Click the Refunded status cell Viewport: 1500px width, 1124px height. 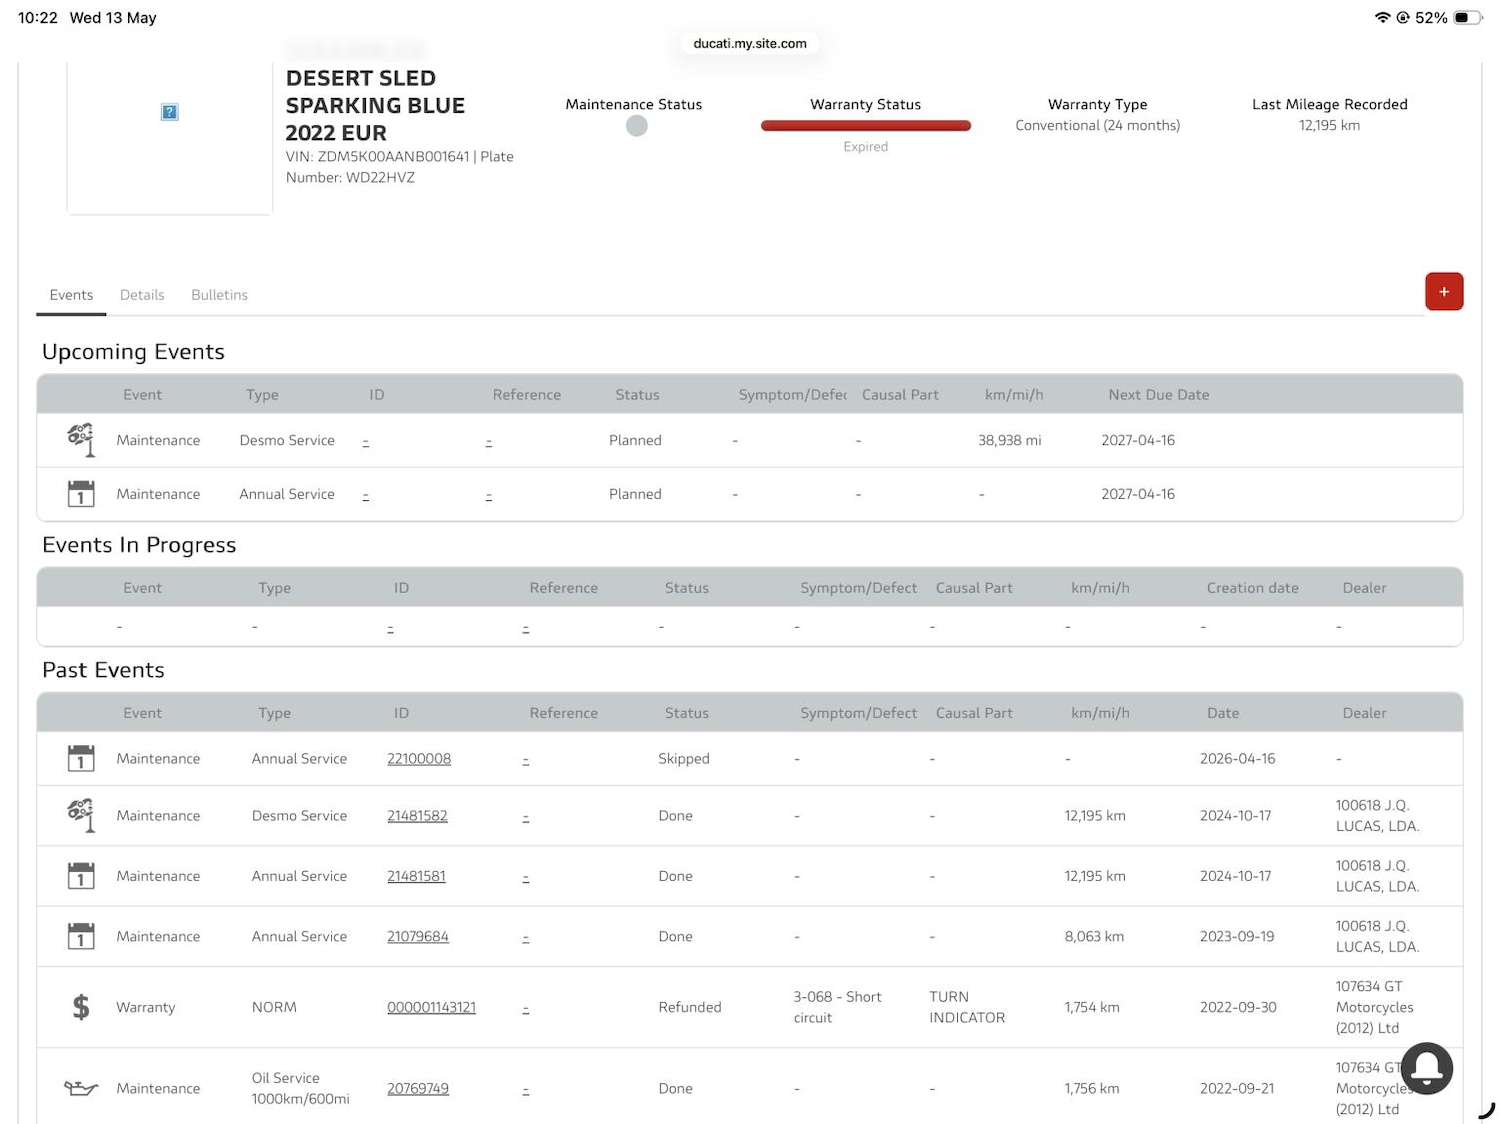click(689, 1007)
